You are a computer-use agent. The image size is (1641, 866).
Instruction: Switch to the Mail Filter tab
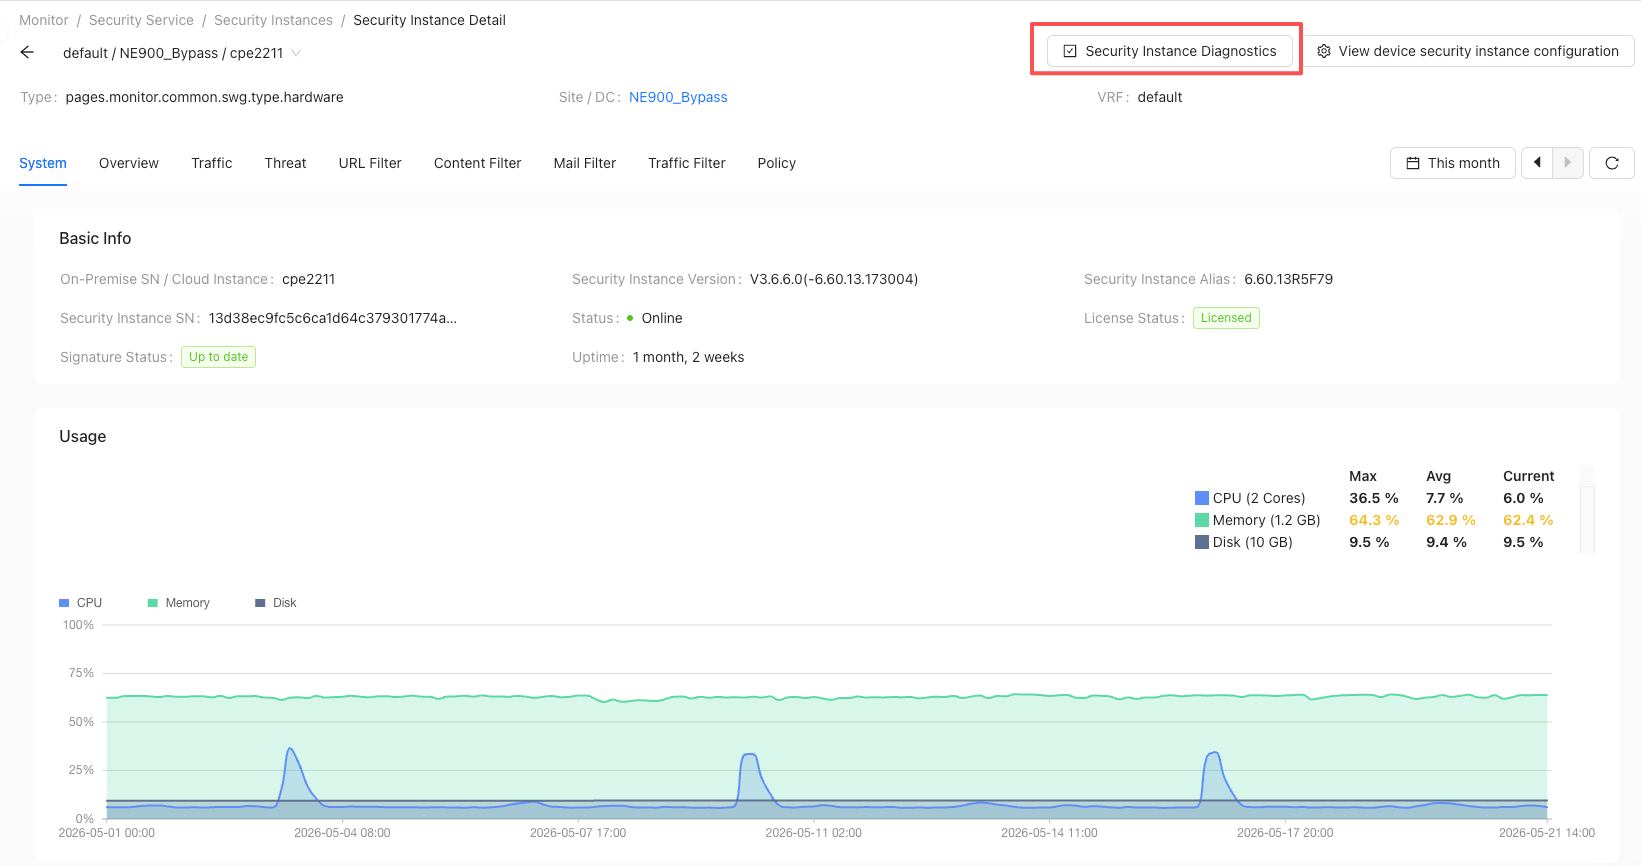click(585, 163)
